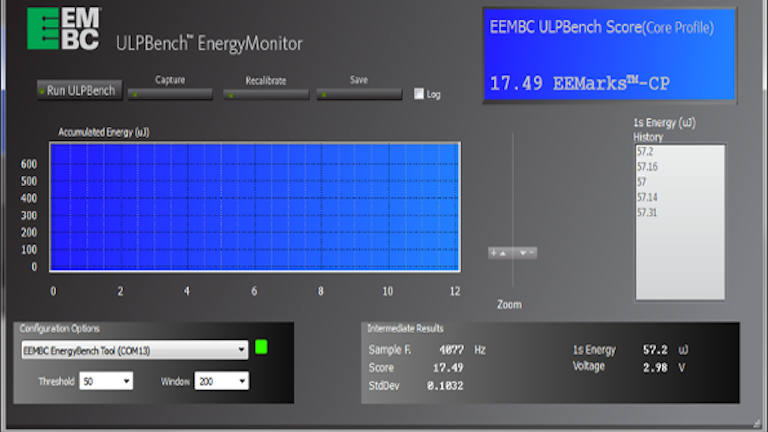Screen dimensions: 768x432
Task: Open the EEMBC EnergyBench Tool (COM13) dropdown
Action: [x=135, y=350]
